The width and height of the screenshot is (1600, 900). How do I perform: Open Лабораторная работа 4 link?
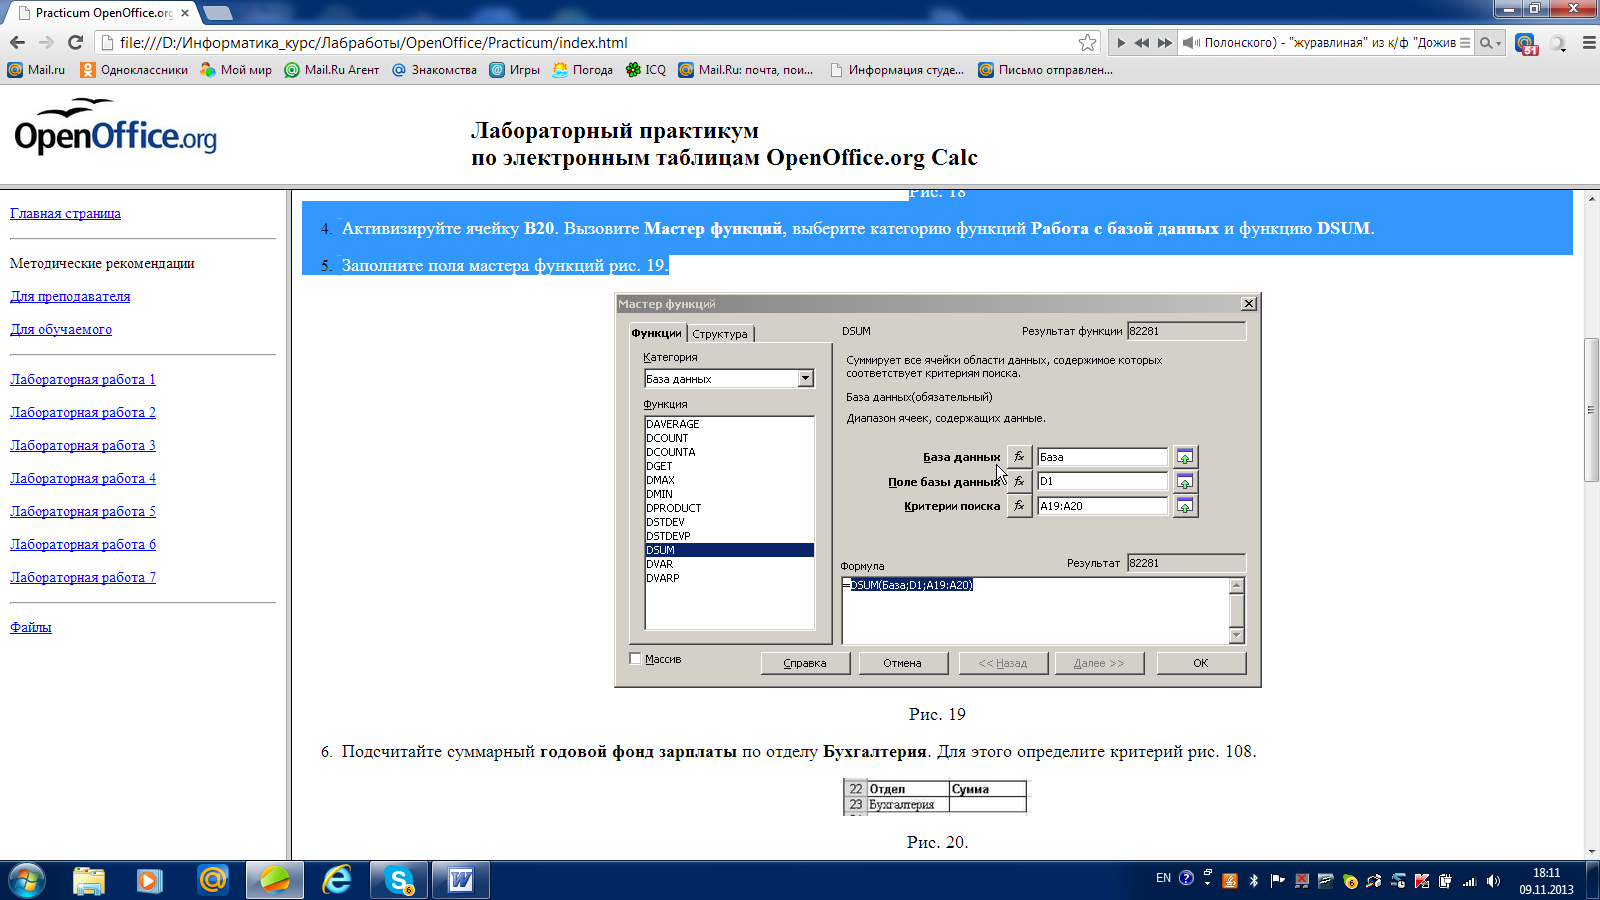pyautogui.click(x=83, y=478)
